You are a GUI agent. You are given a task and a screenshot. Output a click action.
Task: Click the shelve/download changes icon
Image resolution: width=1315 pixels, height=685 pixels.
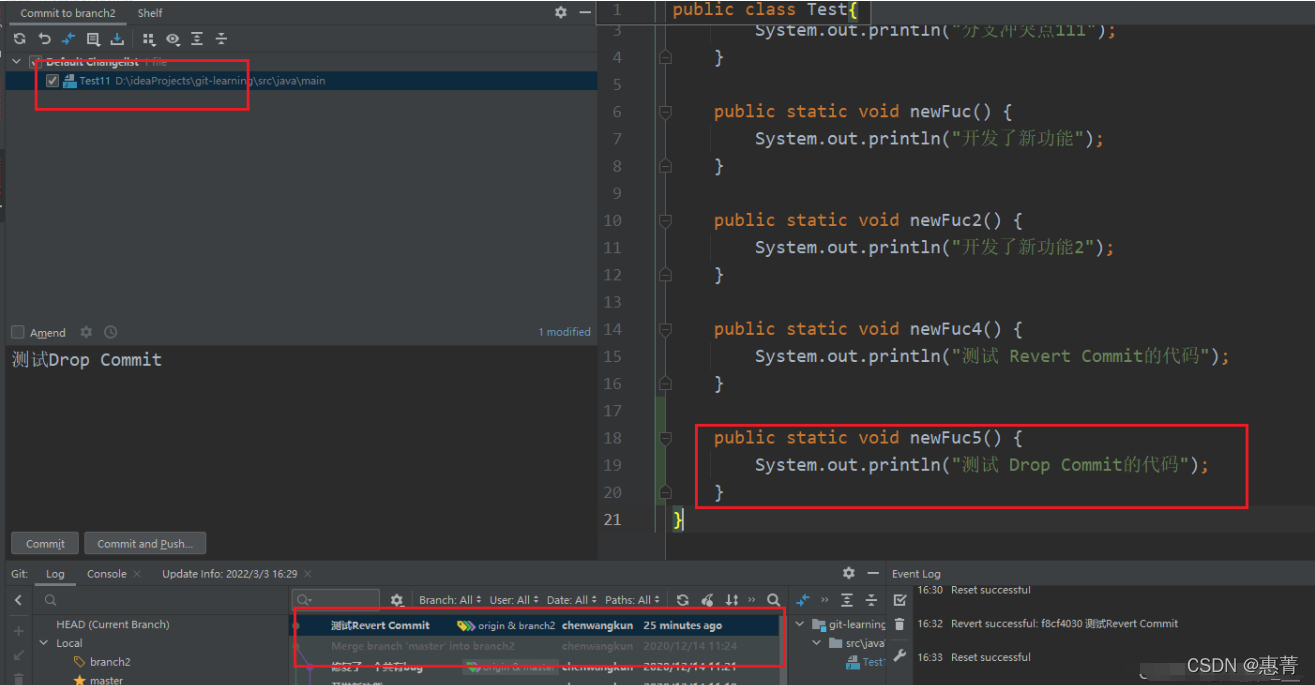pyautogui.click(x=117, y=39)
